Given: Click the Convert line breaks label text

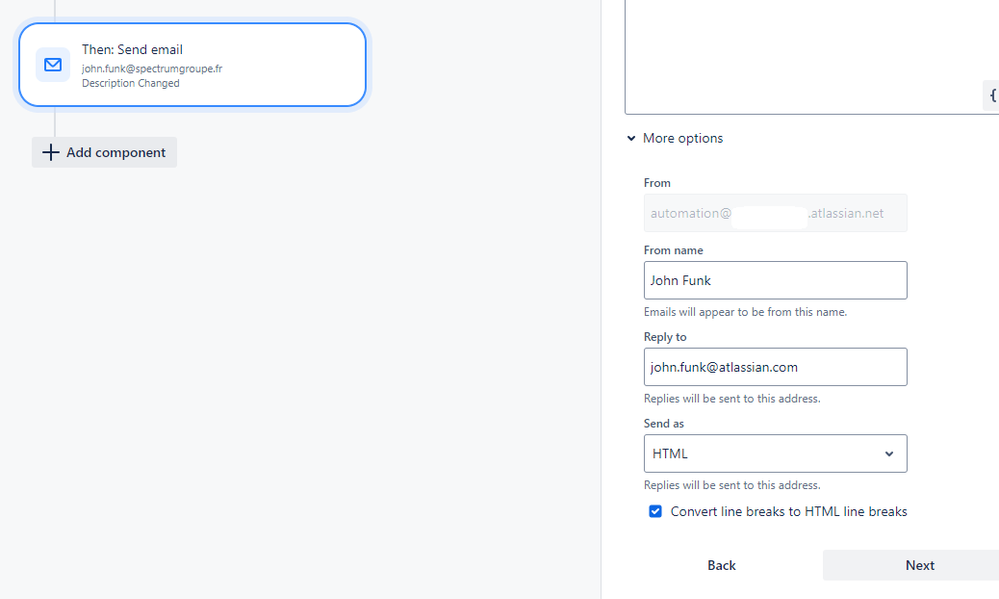Looking at the screenshot, I should pyautogui.click(x=789, y=512).
